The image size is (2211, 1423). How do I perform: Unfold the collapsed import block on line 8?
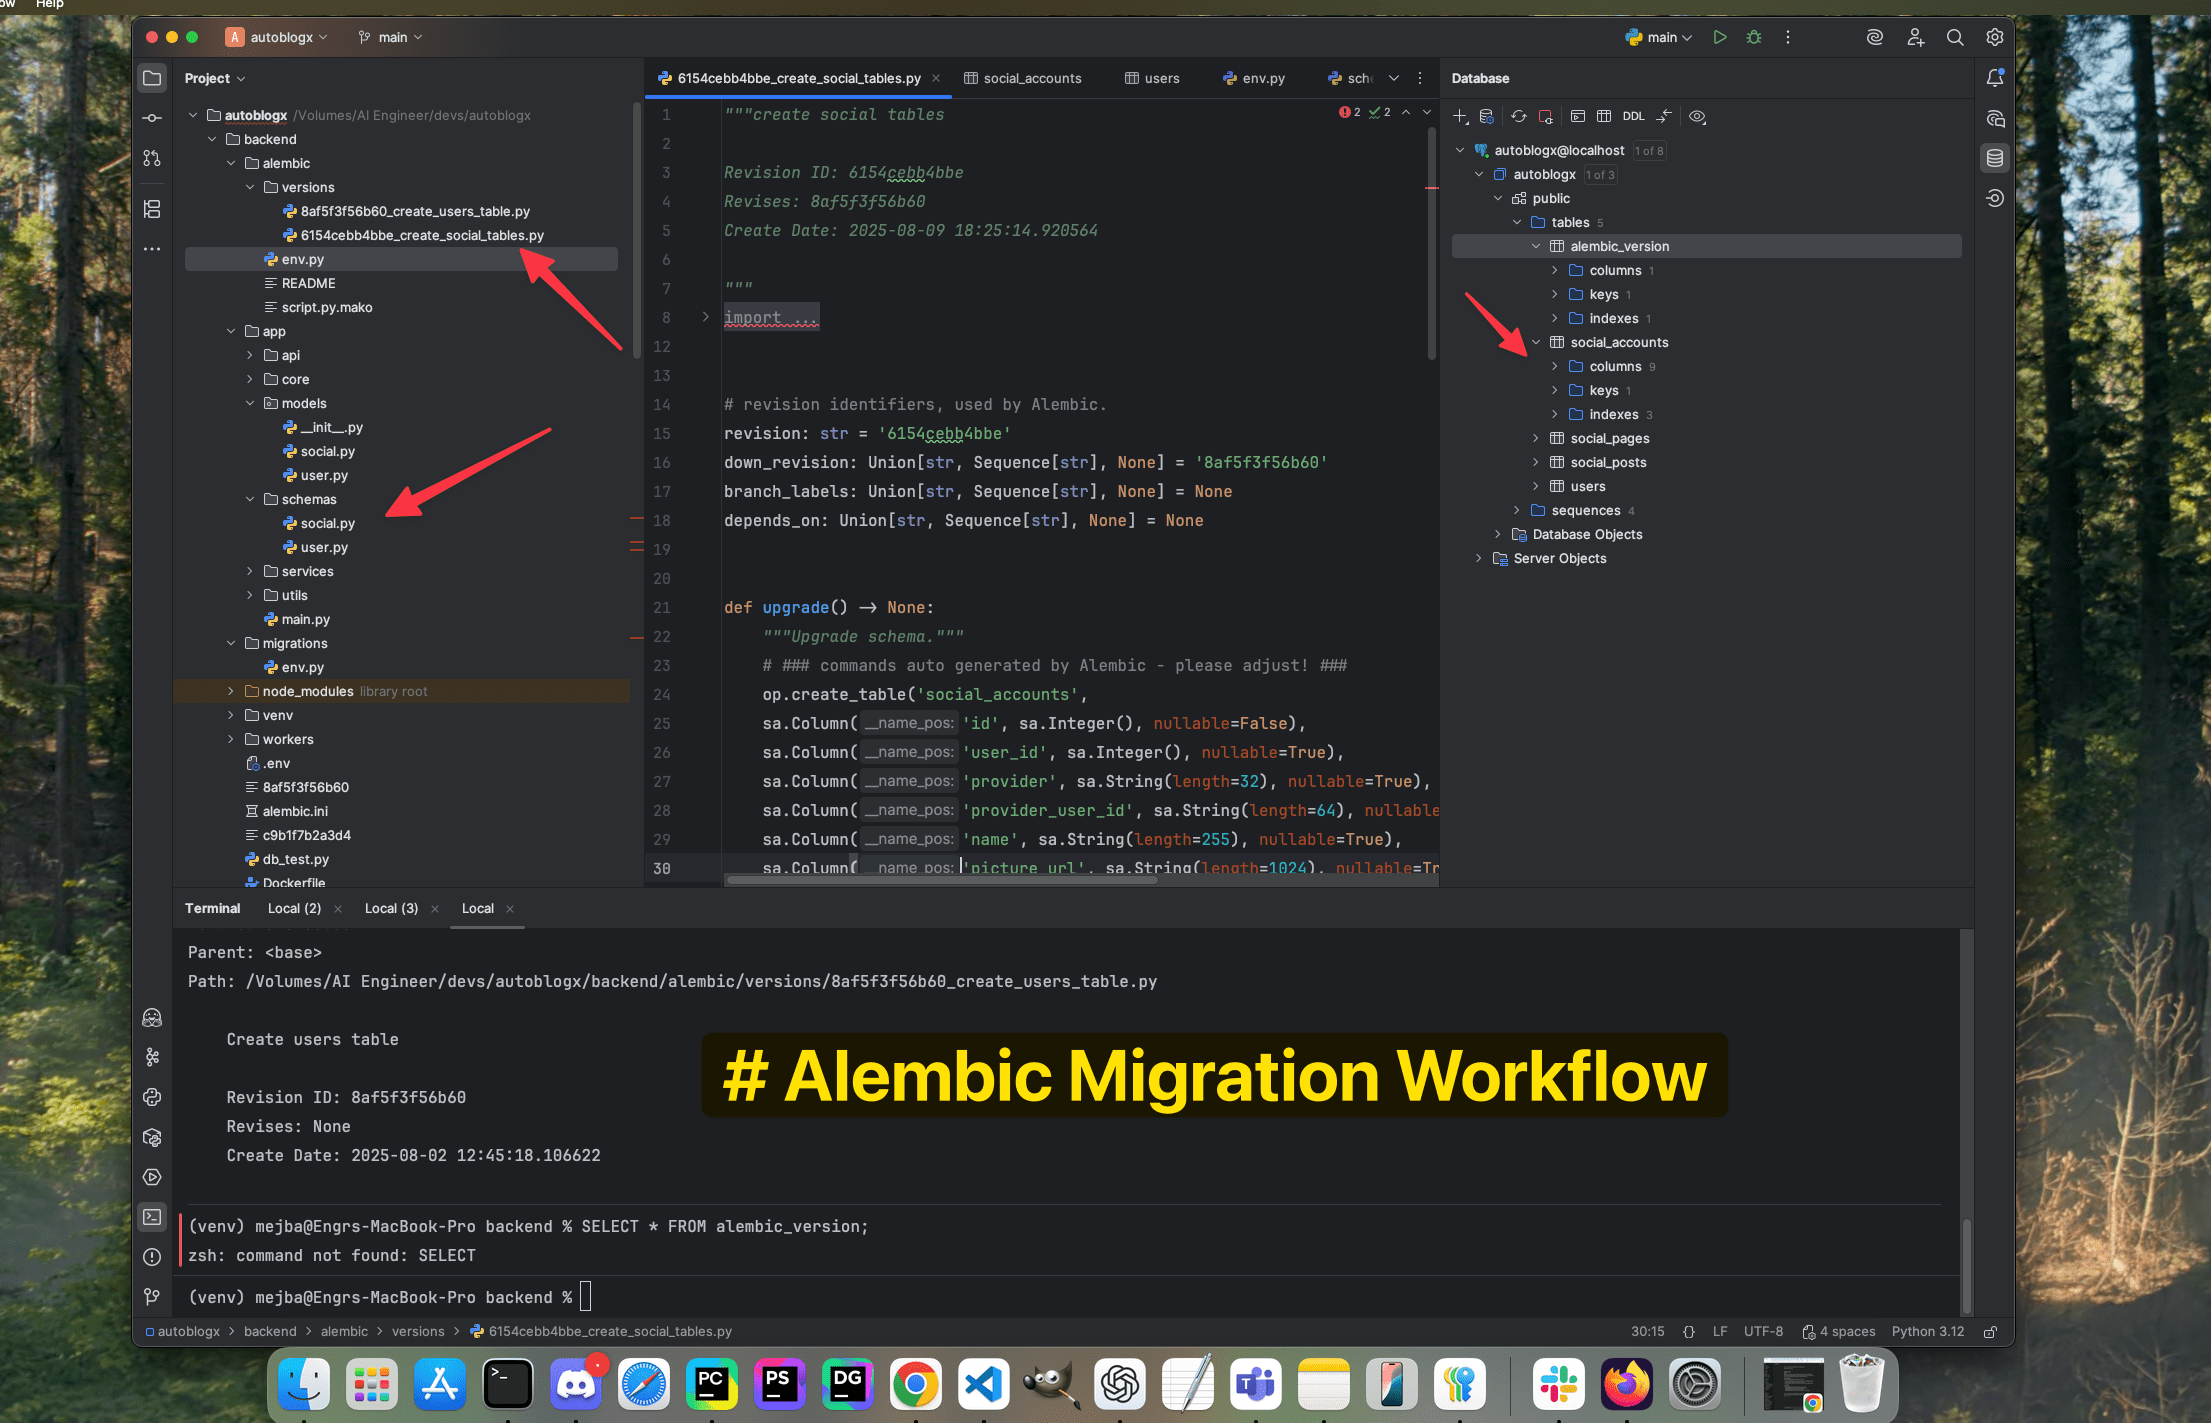point(705,317)
